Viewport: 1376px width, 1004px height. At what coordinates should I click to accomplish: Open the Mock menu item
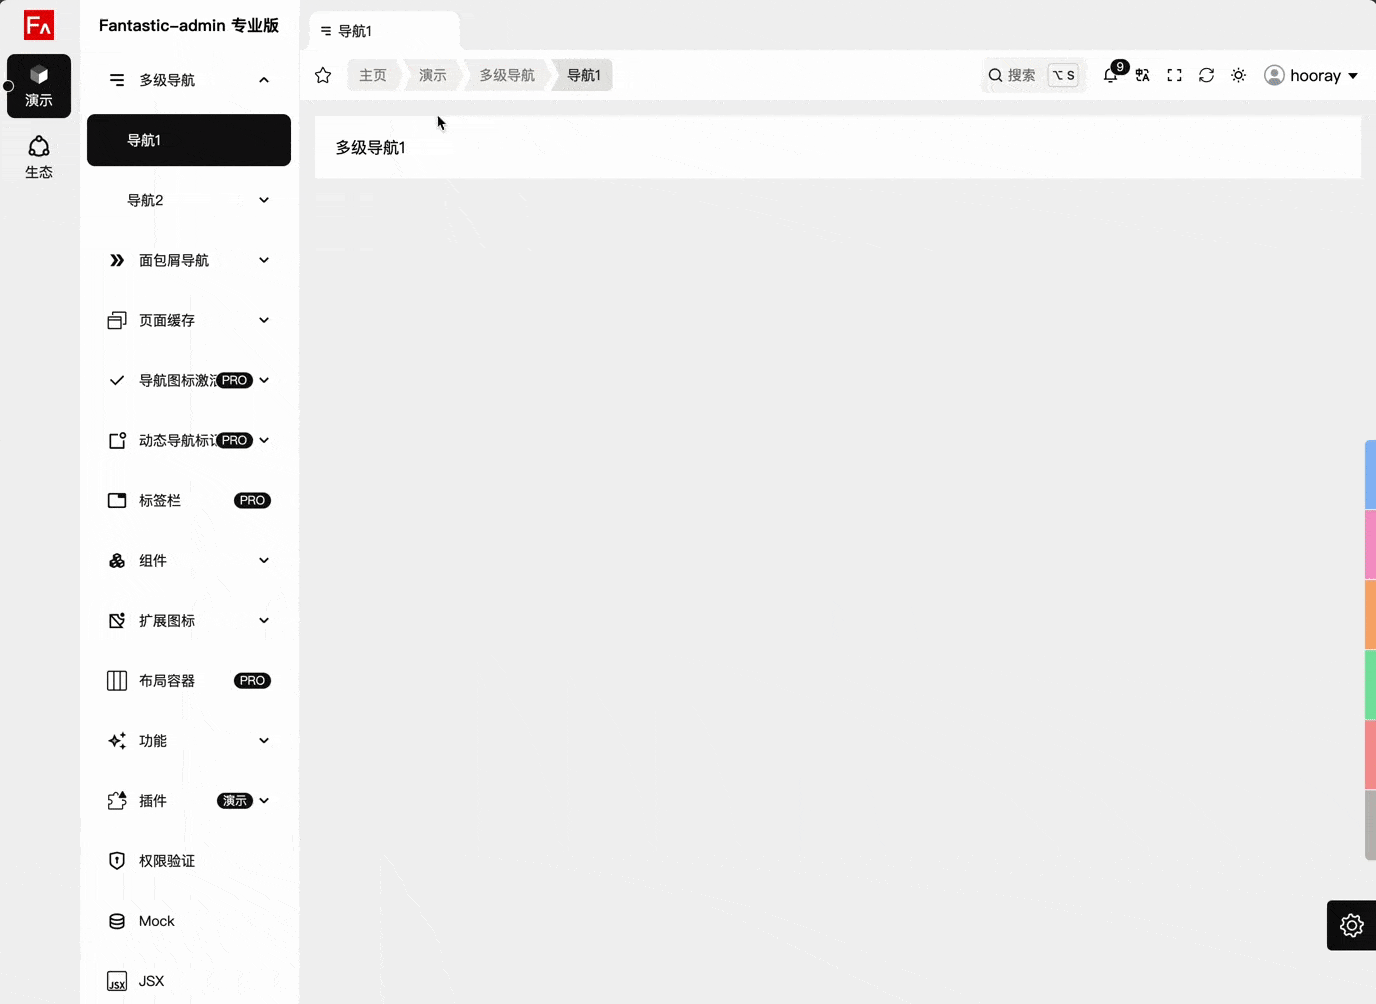(x=189, y=921)
